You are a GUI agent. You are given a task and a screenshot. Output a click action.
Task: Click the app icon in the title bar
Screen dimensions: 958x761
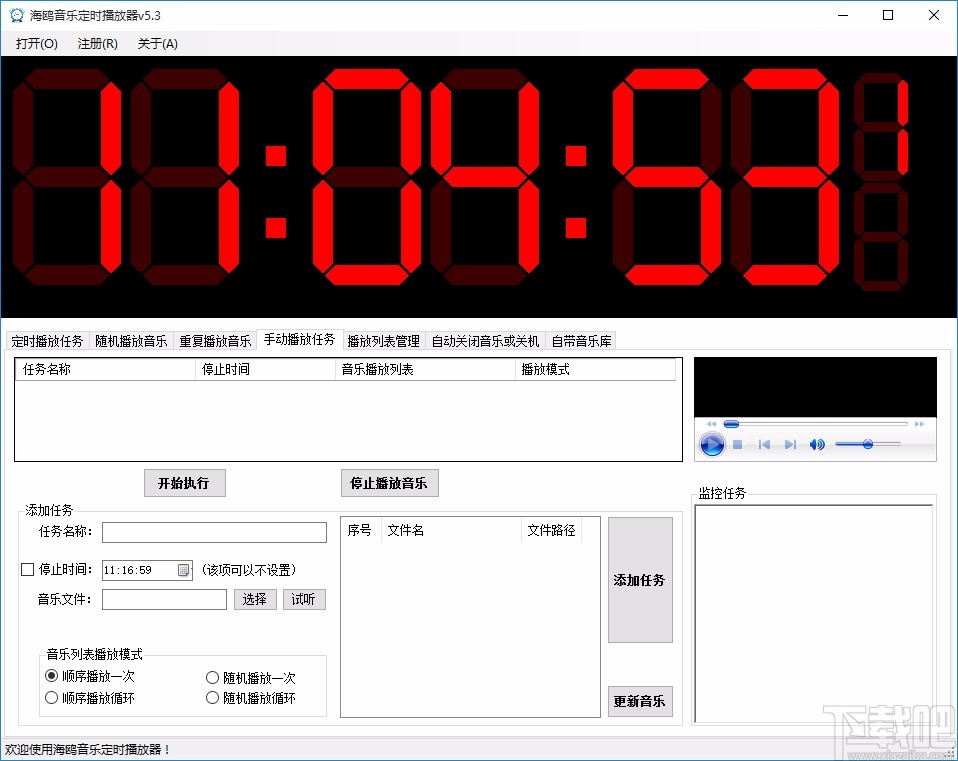pos(14,15)
